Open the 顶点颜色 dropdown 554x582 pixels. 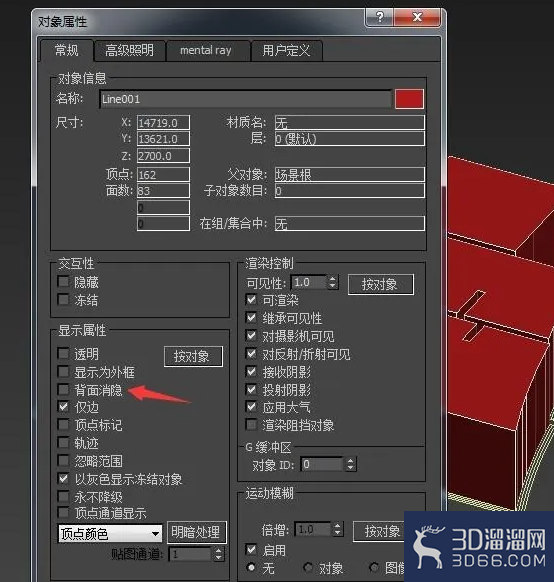coord(110,534)
